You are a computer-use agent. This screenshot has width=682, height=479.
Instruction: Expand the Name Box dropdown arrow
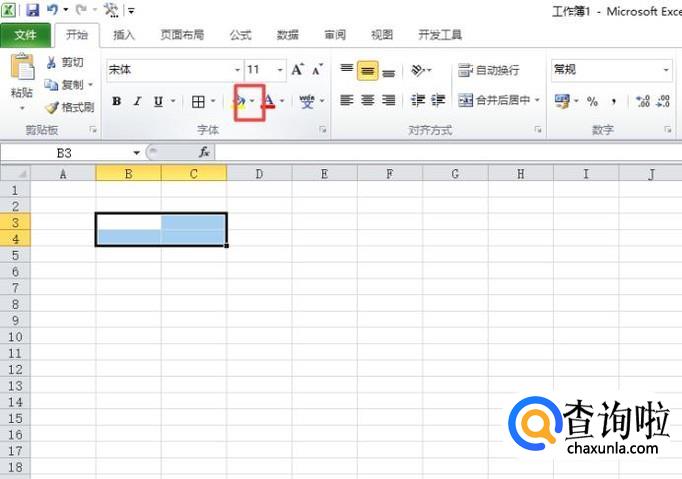pos(137,152)
